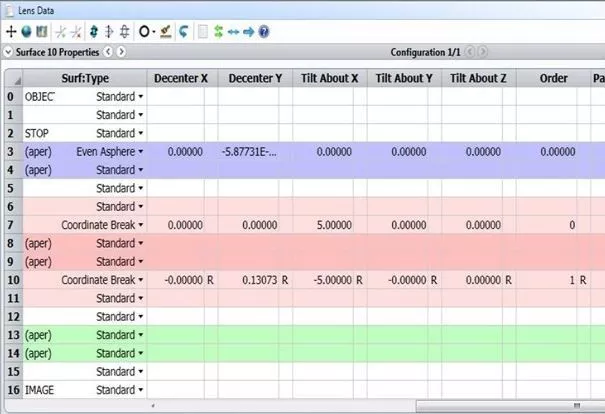The image size is (605, 414).
Task: Click the blue globe toolbar icon
Action: tap(26, 32)
